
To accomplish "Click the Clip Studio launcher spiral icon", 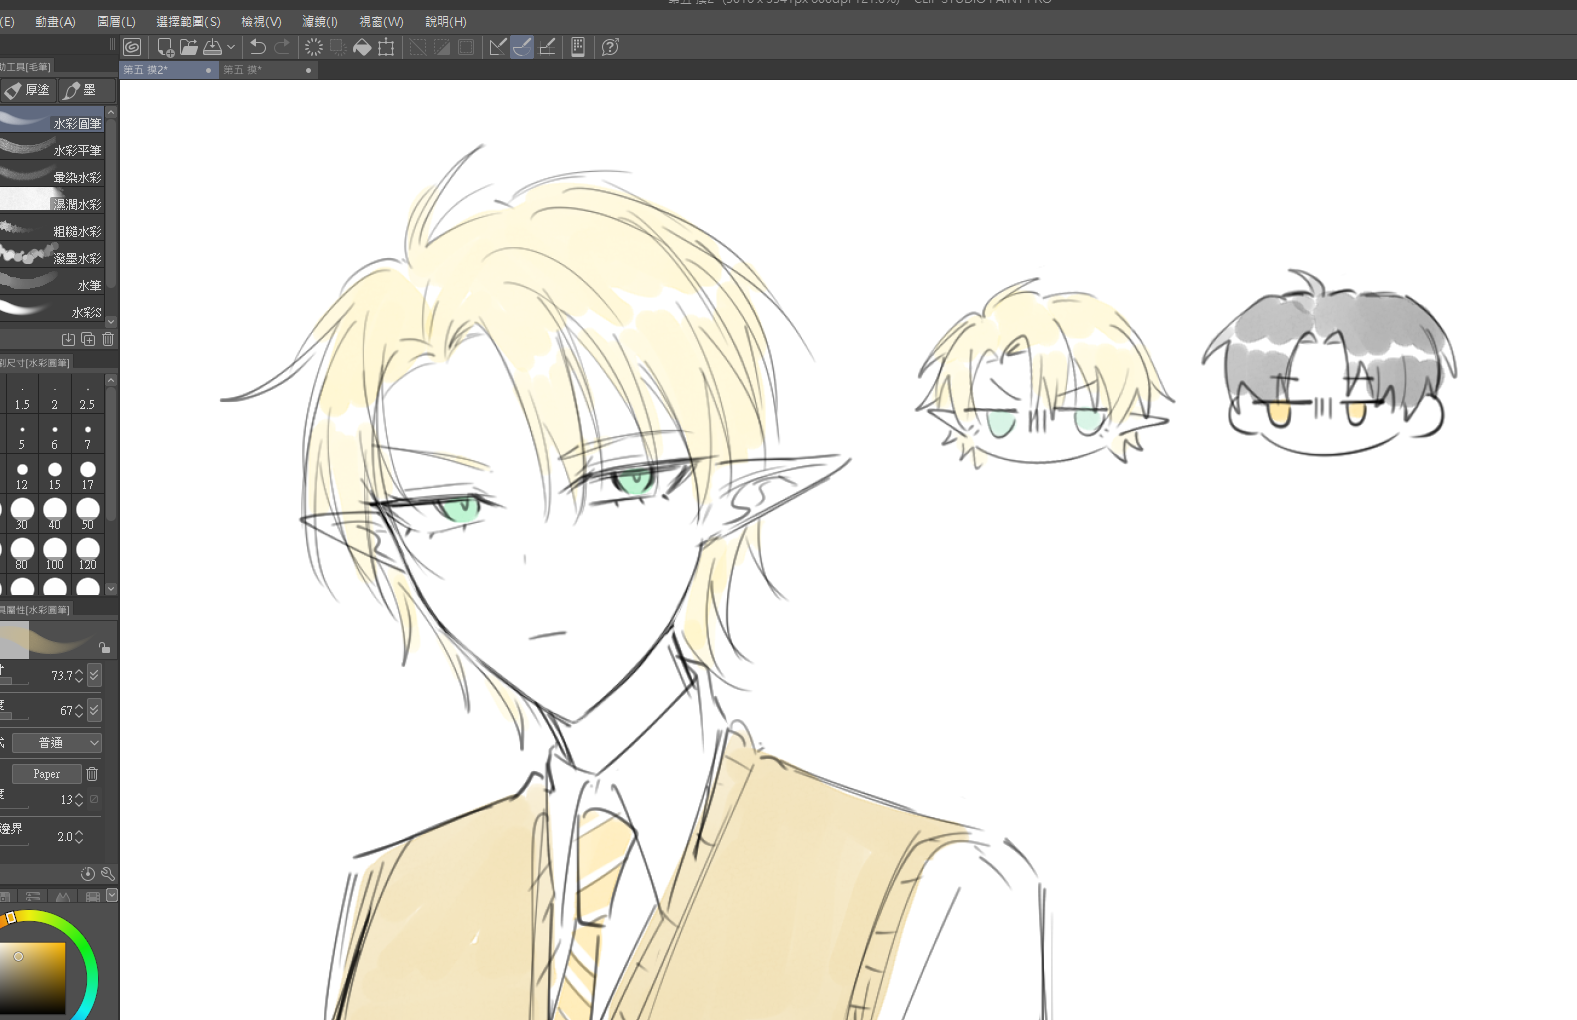I will (132, 47).
